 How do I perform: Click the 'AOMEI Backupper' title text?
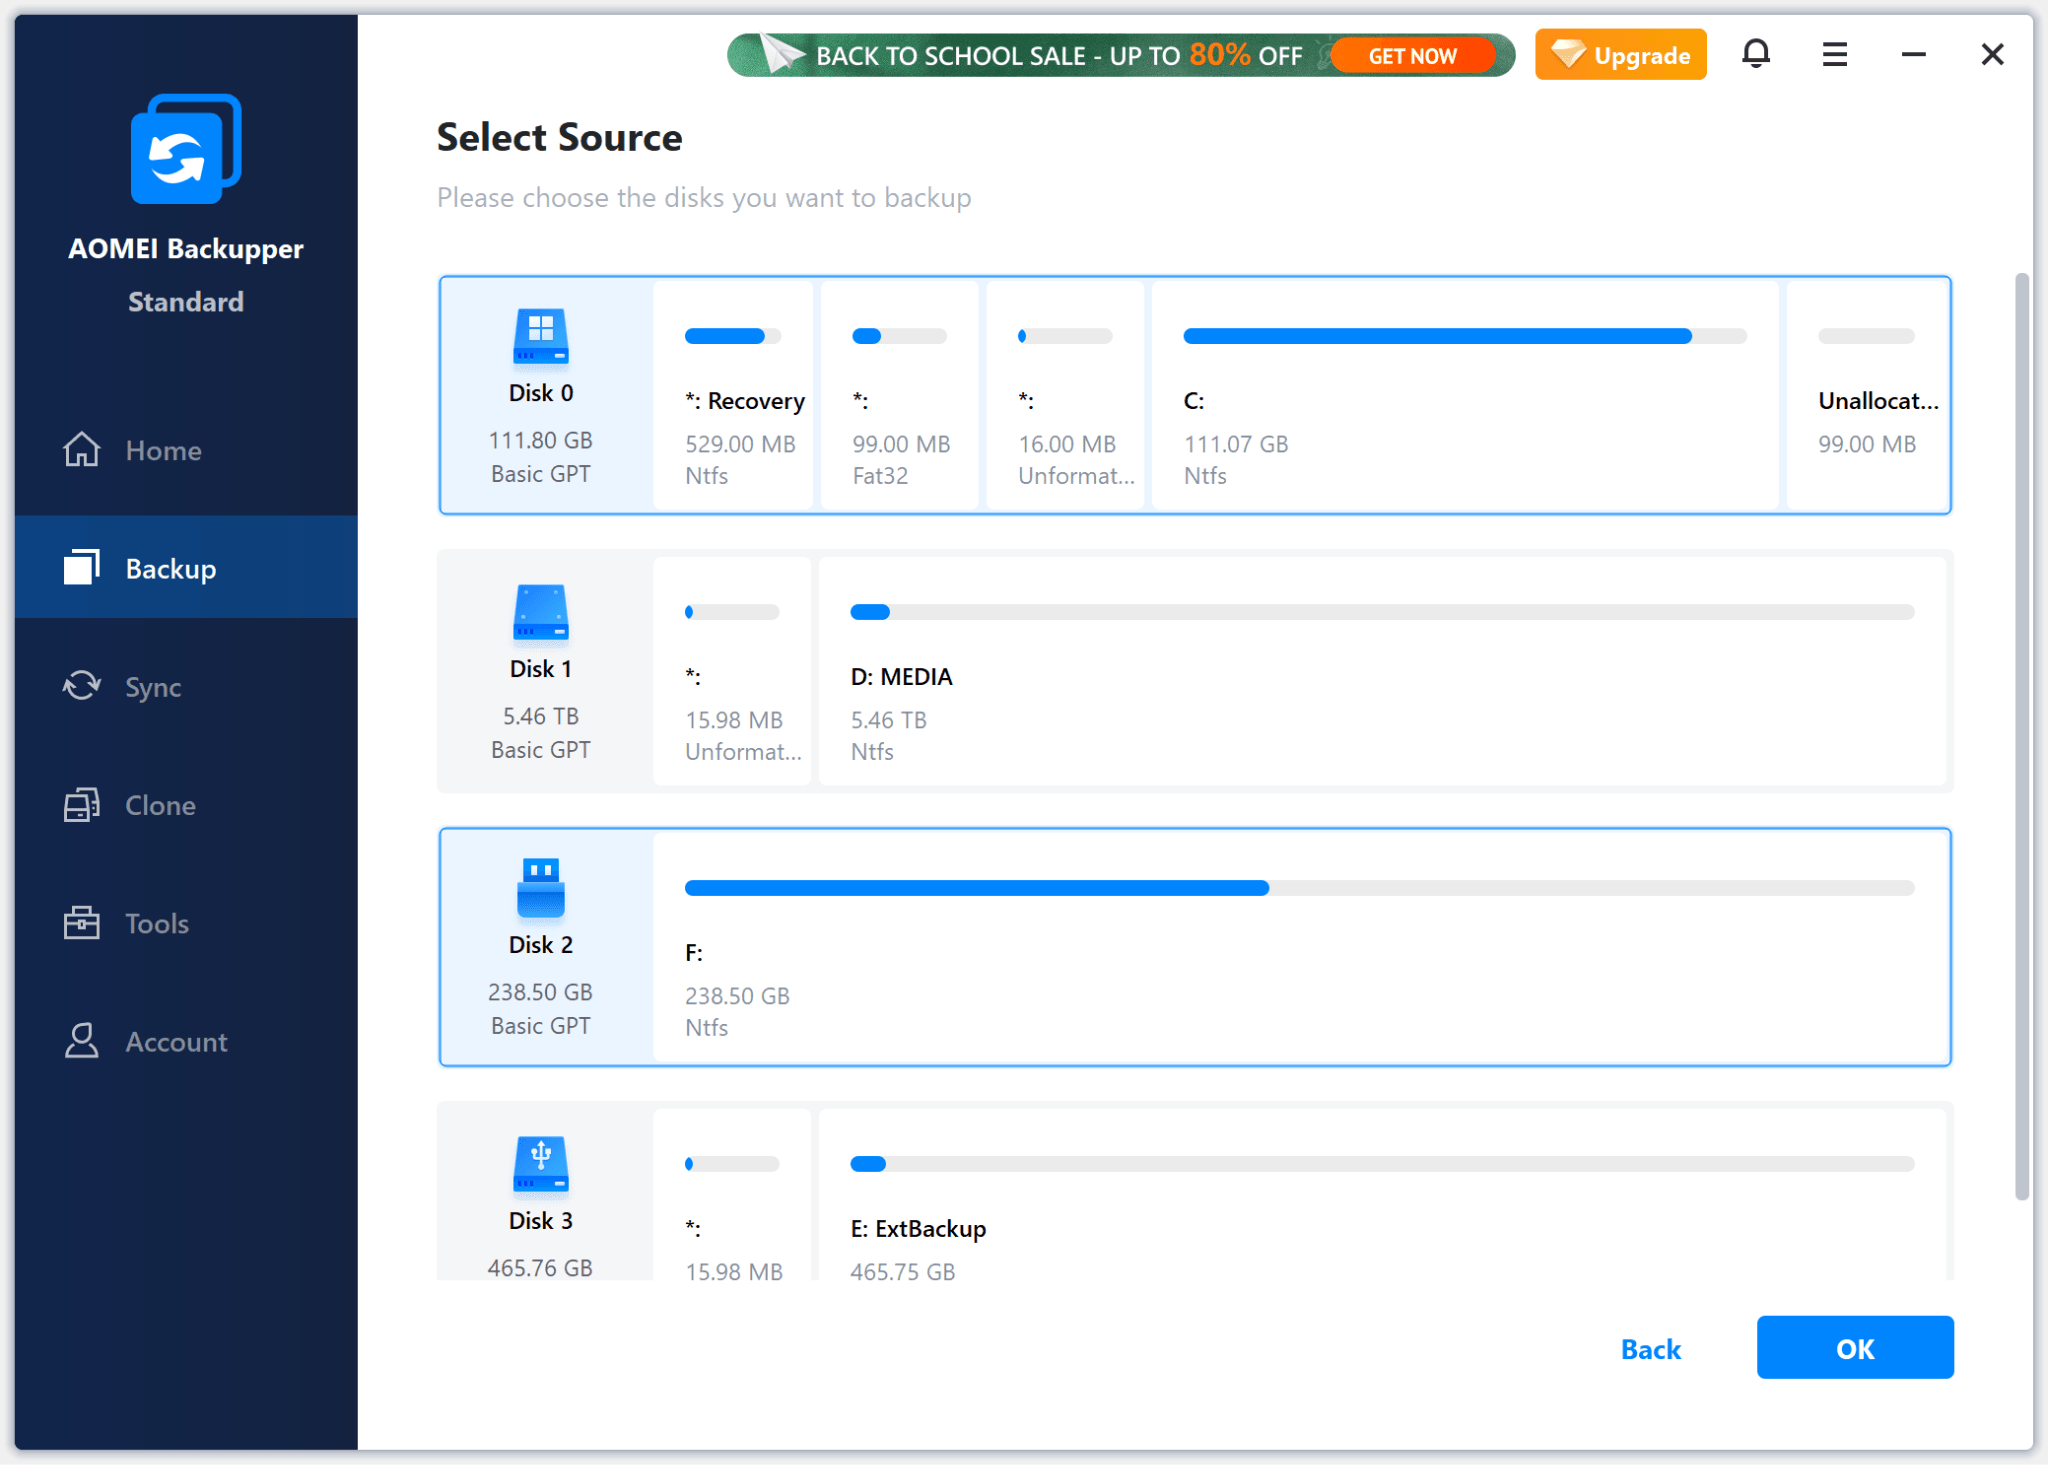click(x=186, y=249)
